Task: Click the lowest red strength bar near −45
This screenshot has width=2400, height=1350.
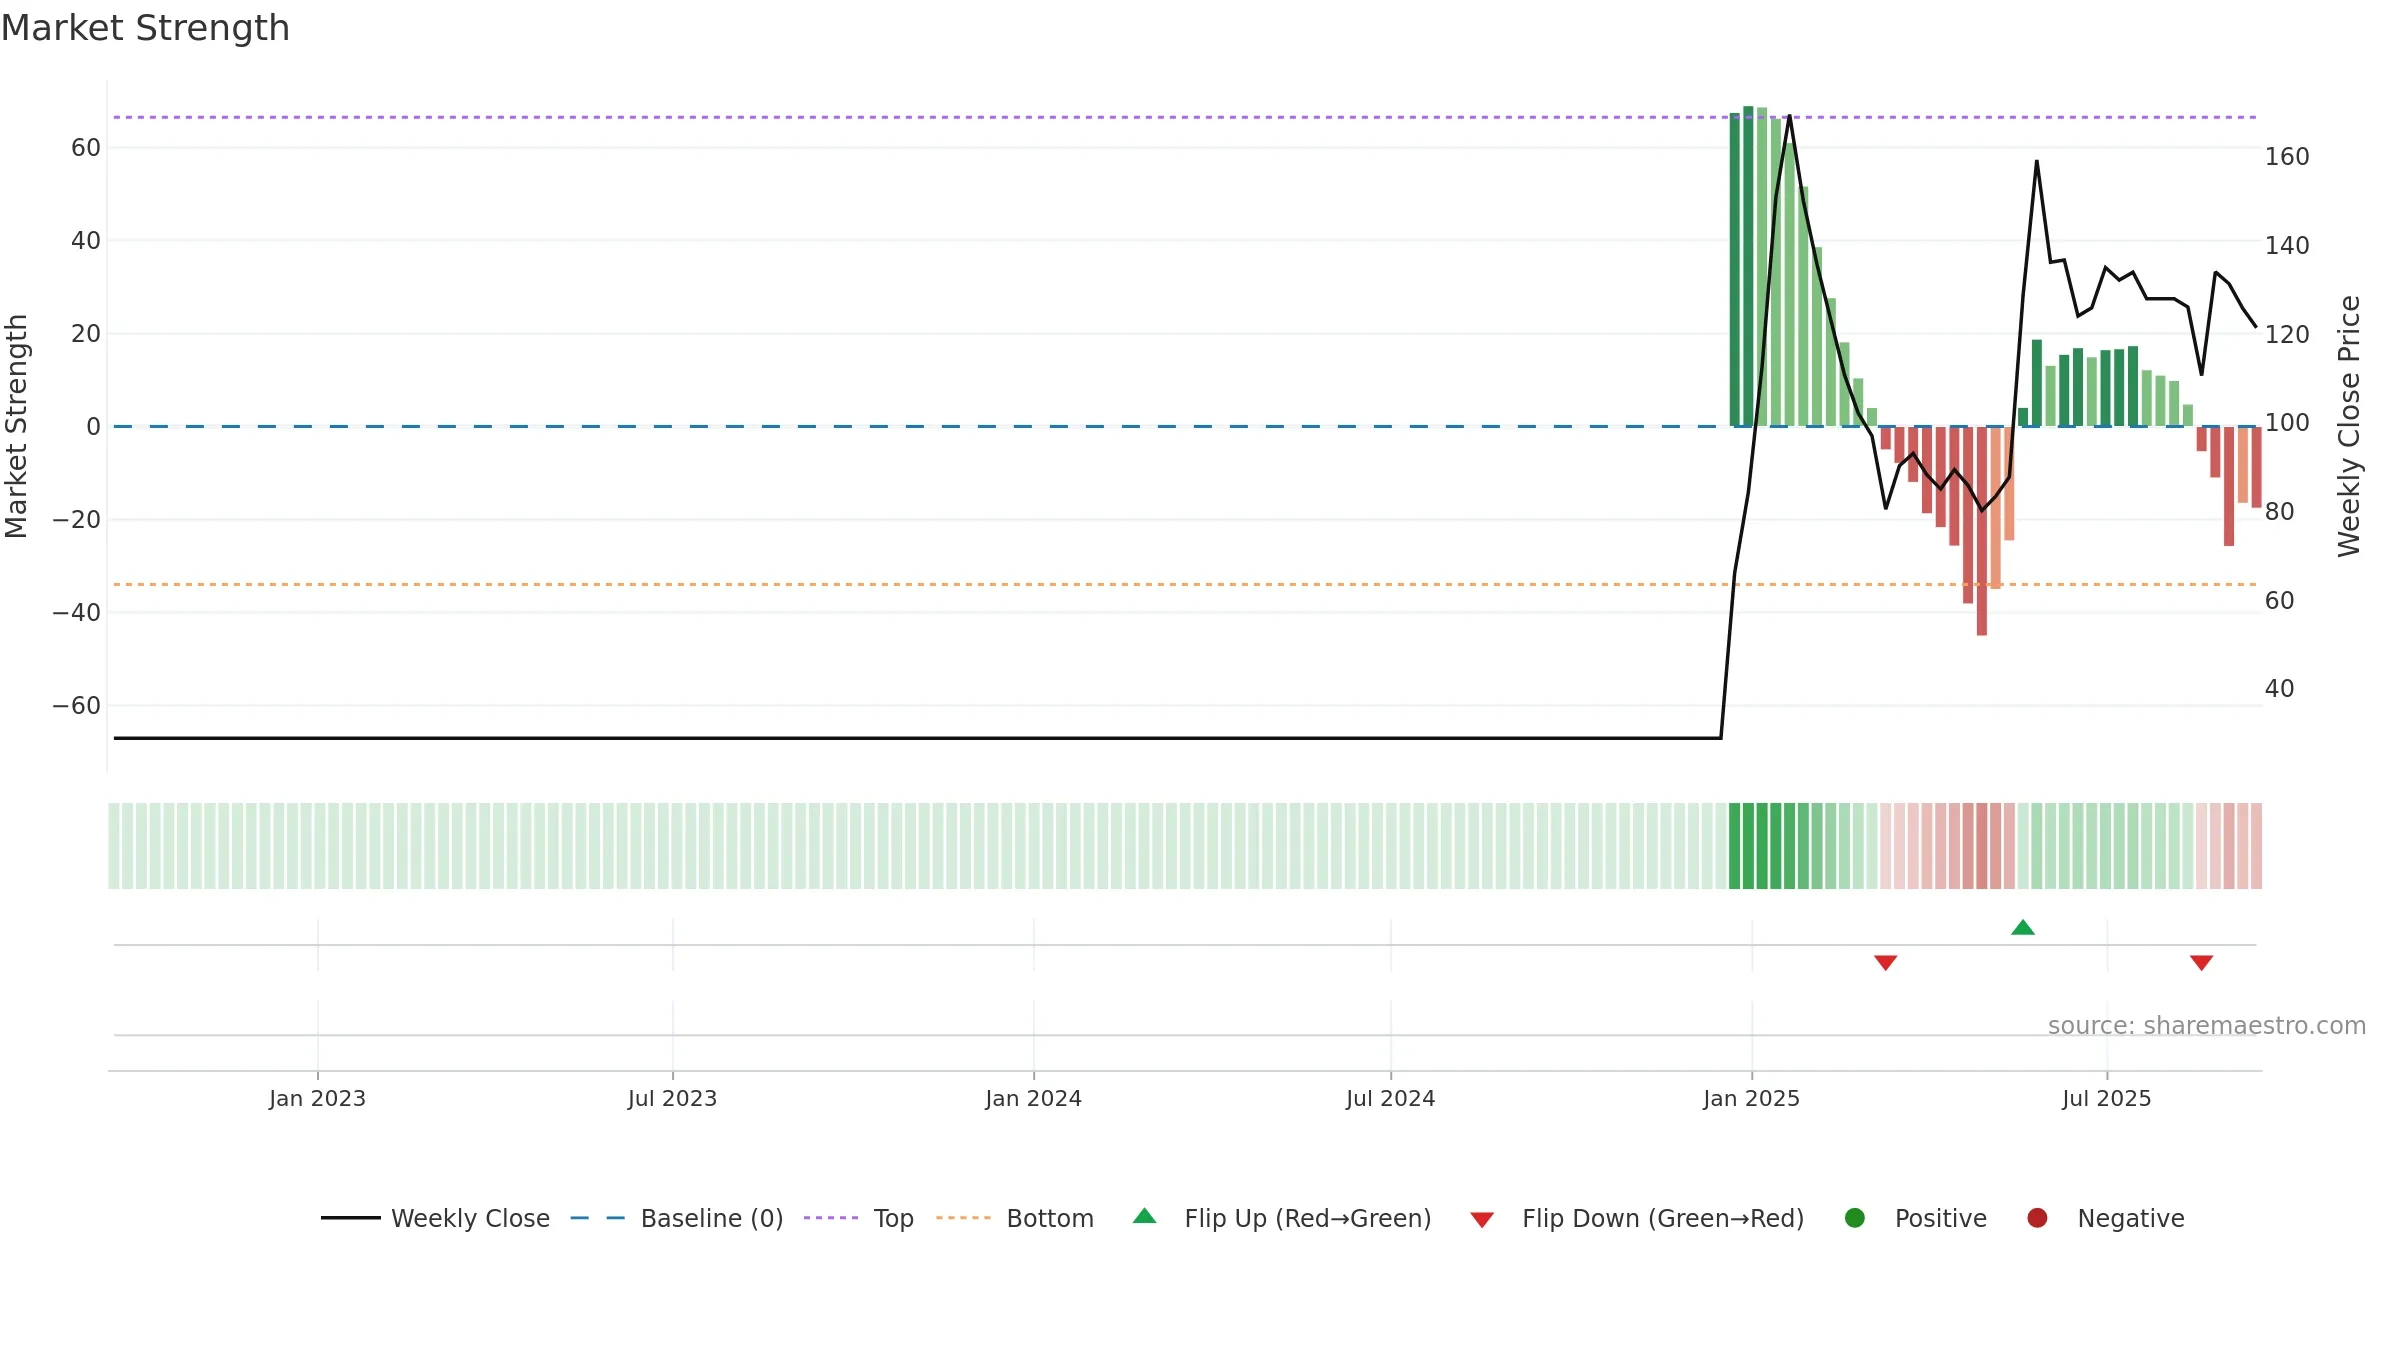Action: (x=1982, y=531)
